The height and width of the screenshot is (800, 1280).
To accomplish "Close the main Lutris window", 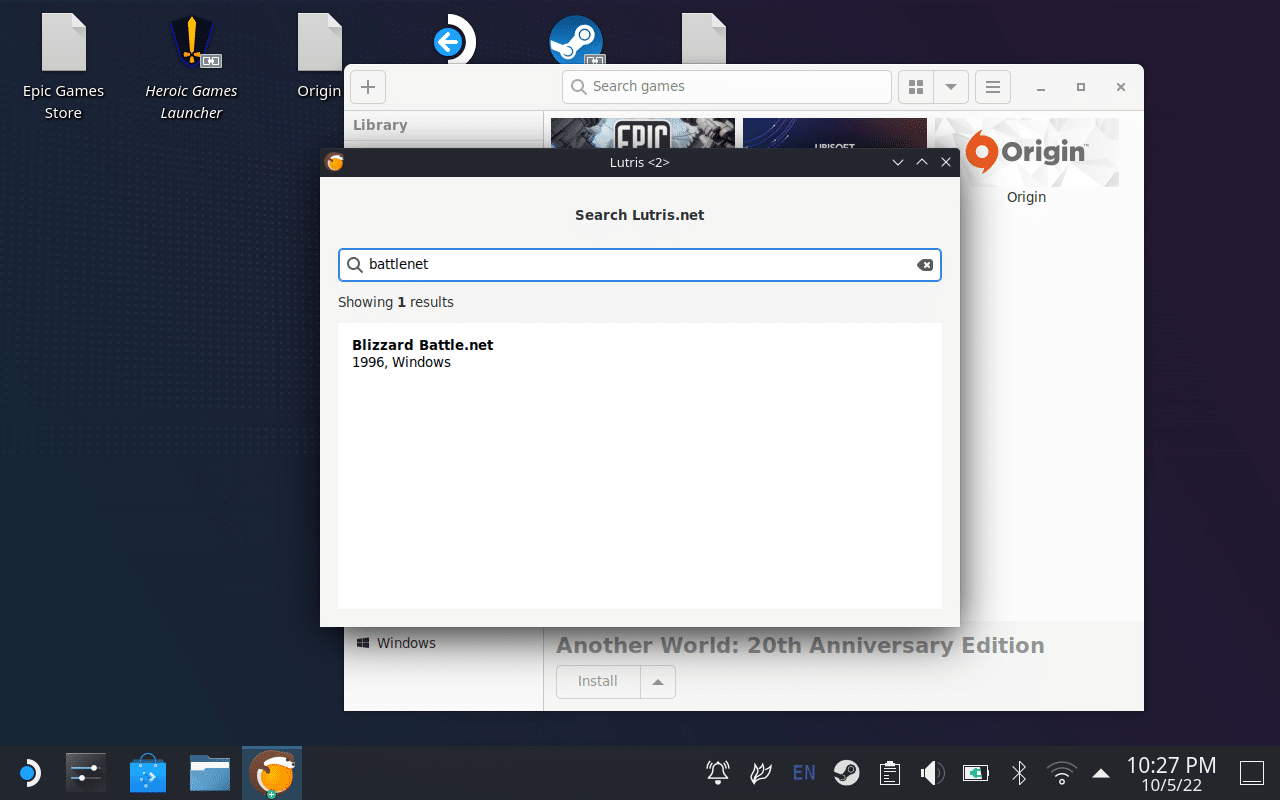I will [1121, 87].
